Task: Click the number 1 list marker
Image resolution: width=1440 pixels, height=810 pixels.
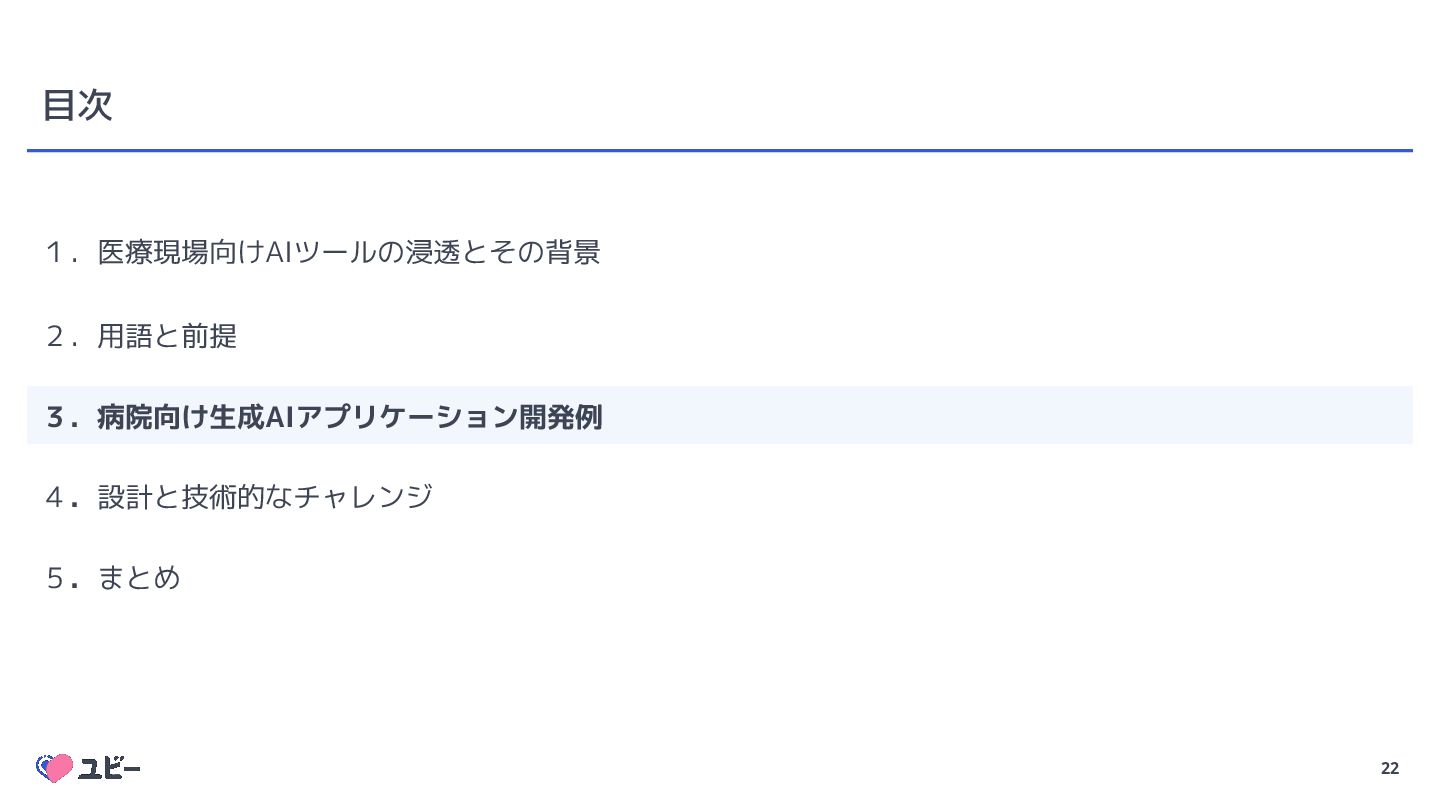Action: pyautogui.click(x=55, y=252)
